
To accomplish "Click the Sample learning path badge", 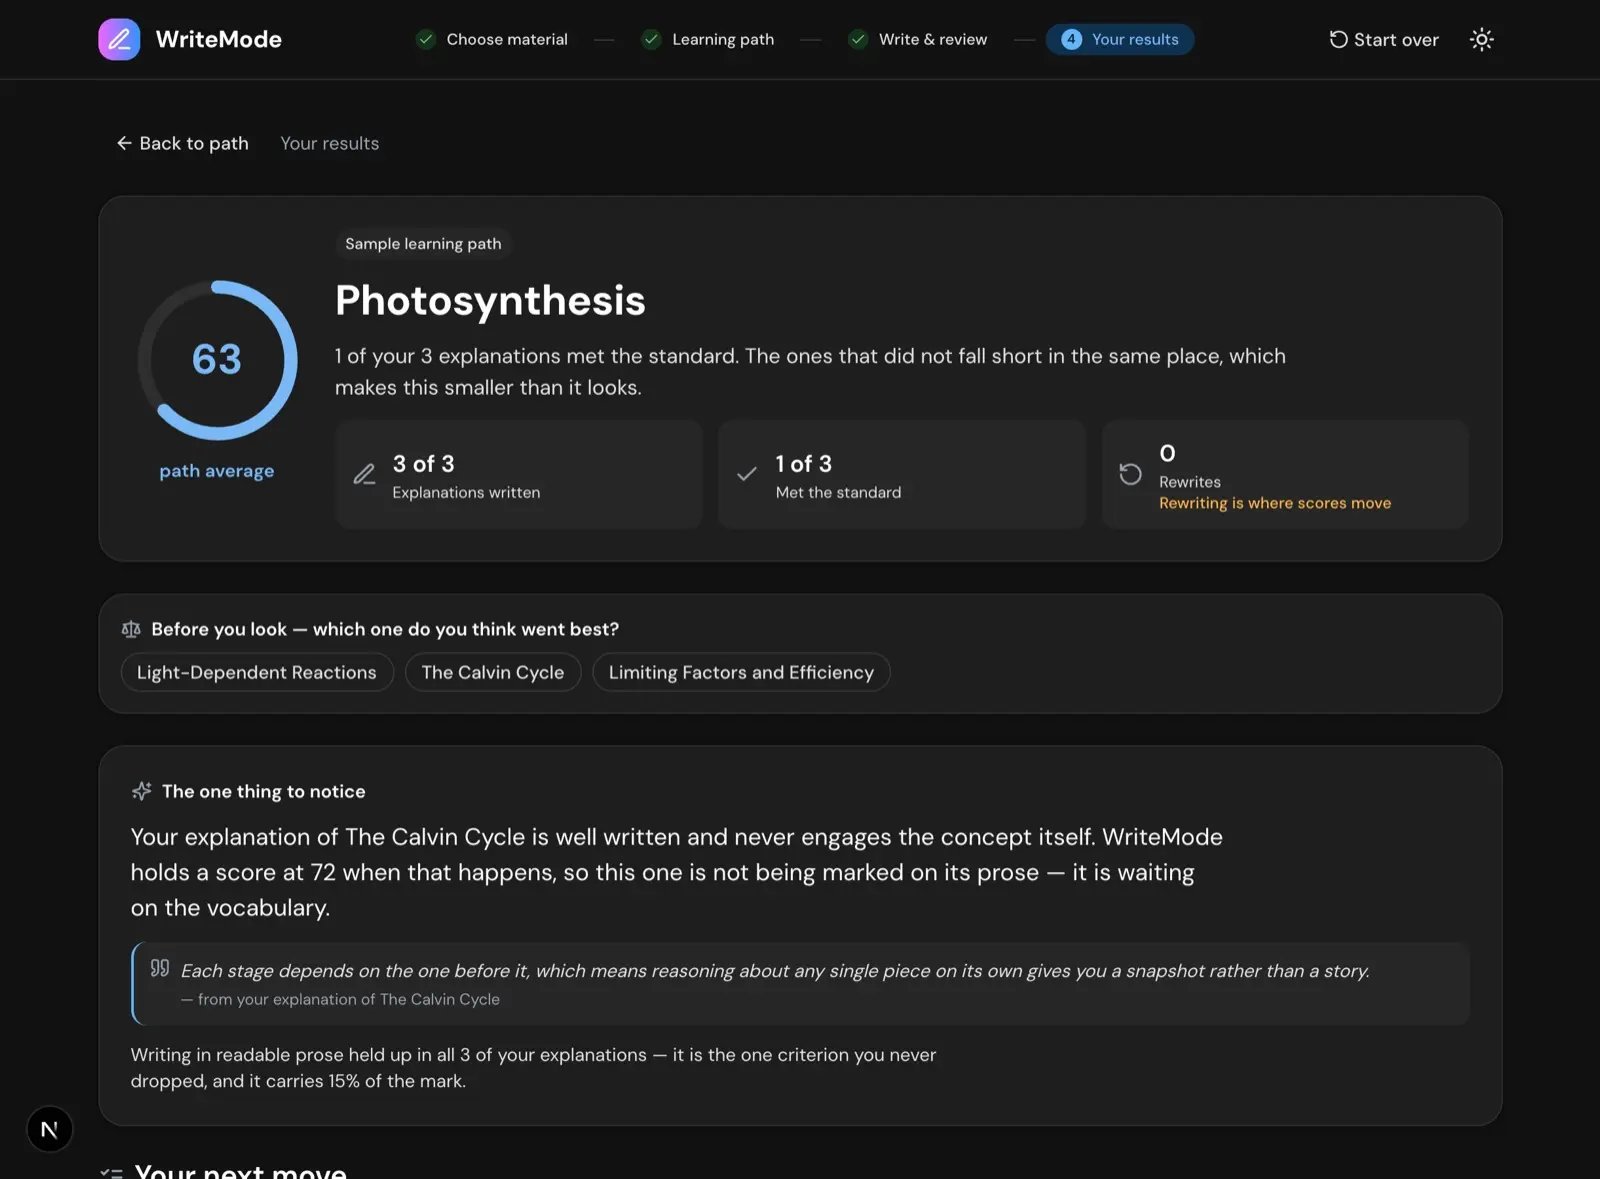I will point(423,244).
